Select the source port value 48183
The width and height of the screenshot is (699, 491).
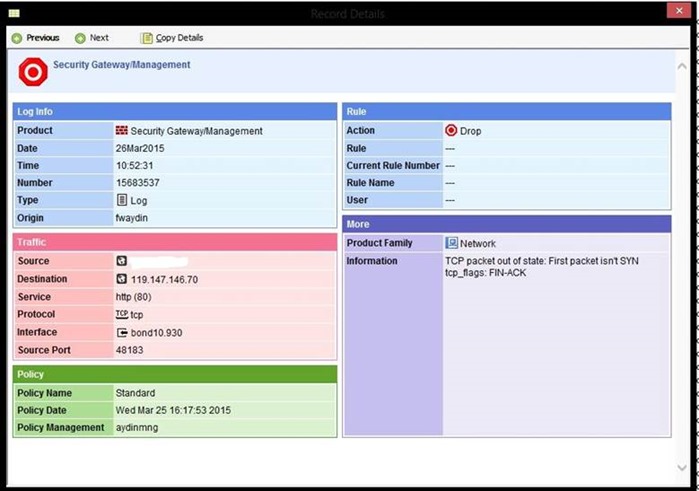point(130,350)
